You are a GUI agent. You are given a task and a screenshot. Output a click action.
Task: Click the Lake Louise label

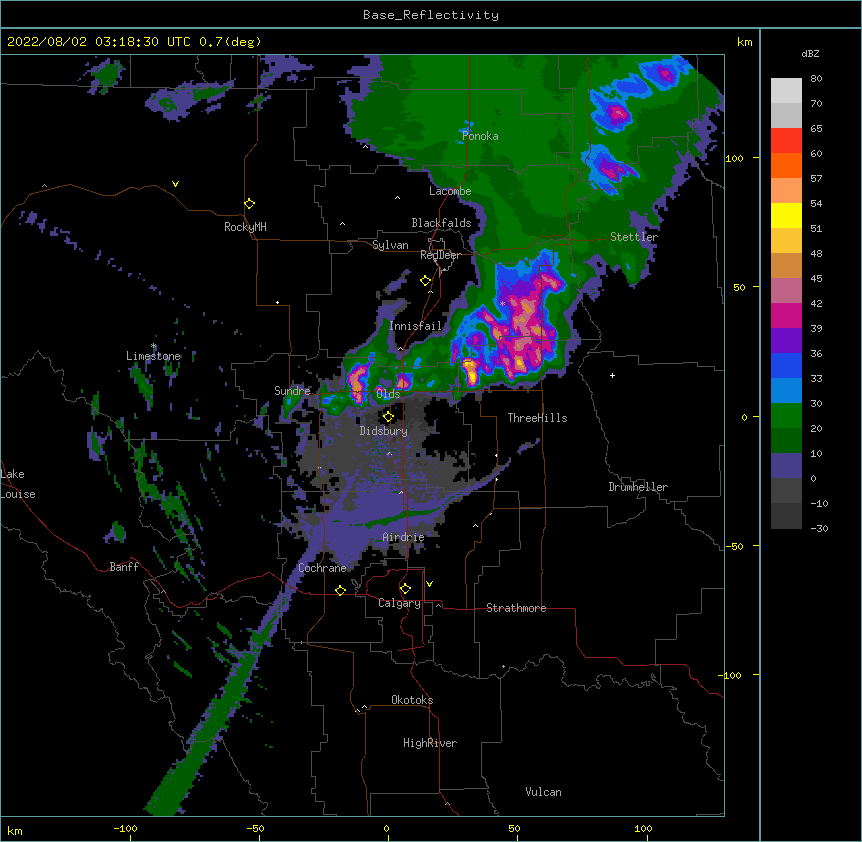click(x=18, y=484)
